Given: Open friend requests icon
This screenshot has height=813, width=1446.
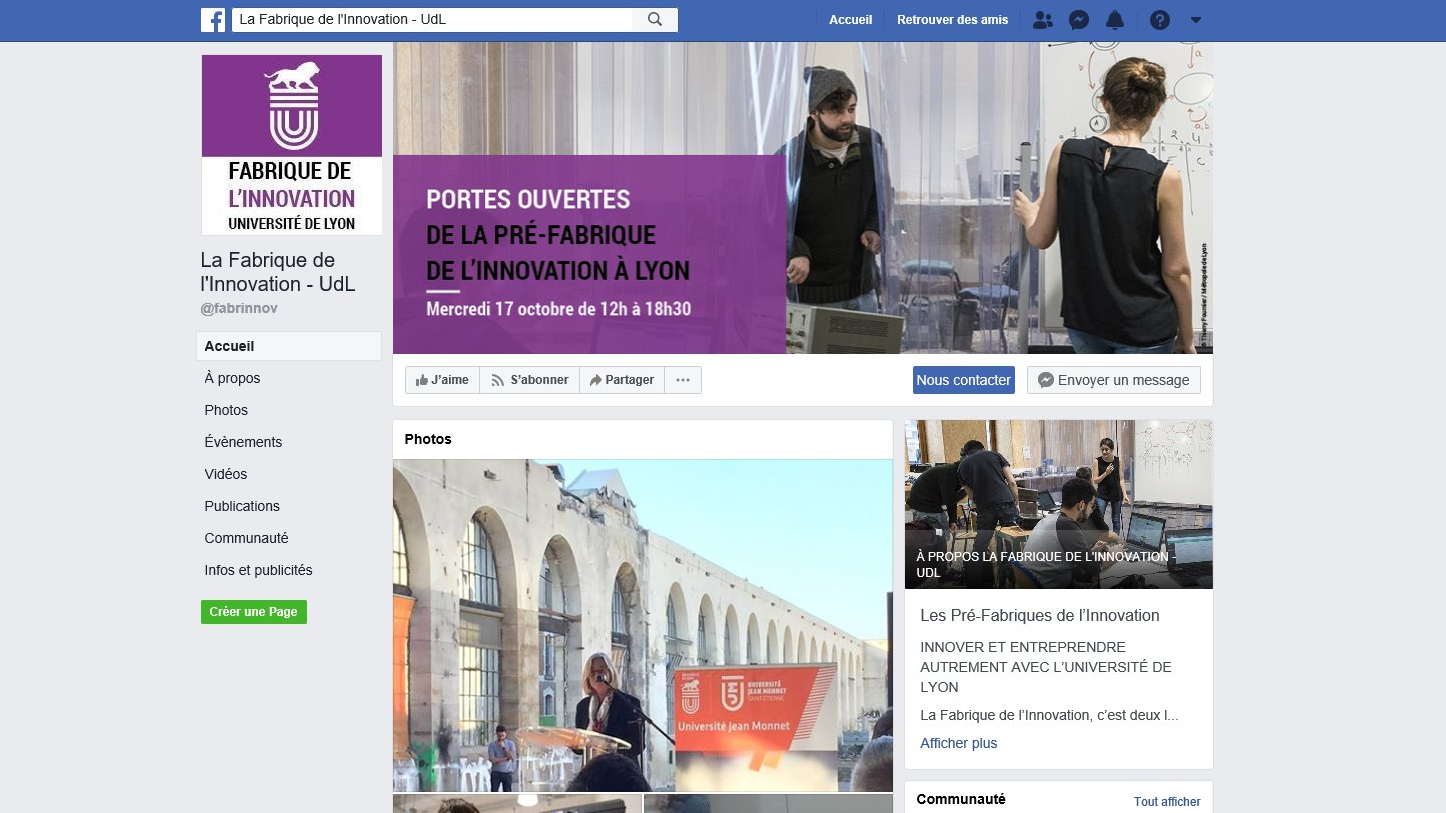Looking at the screenshot, I should (x=1043, y=19).
